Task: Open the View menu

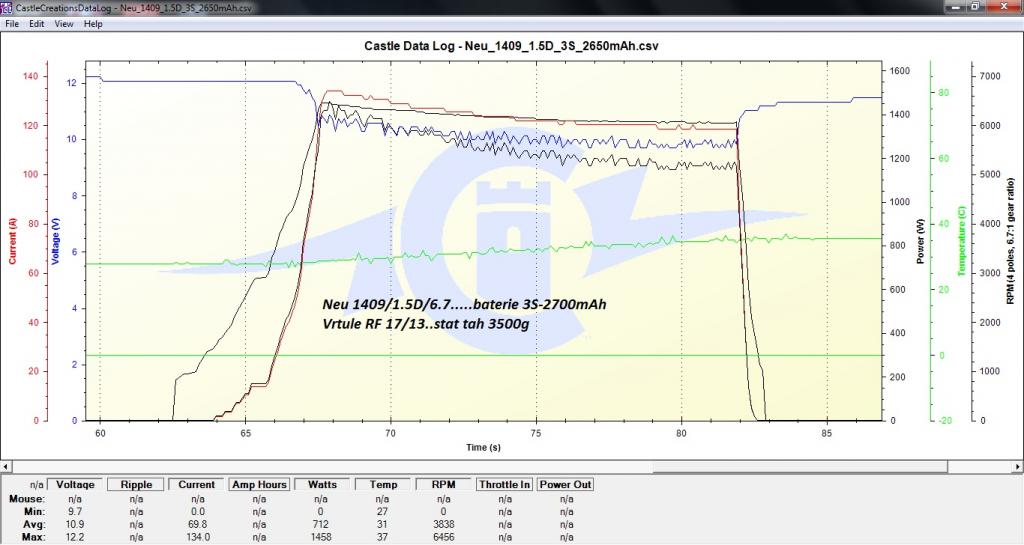Action: (x=64, y=23)
